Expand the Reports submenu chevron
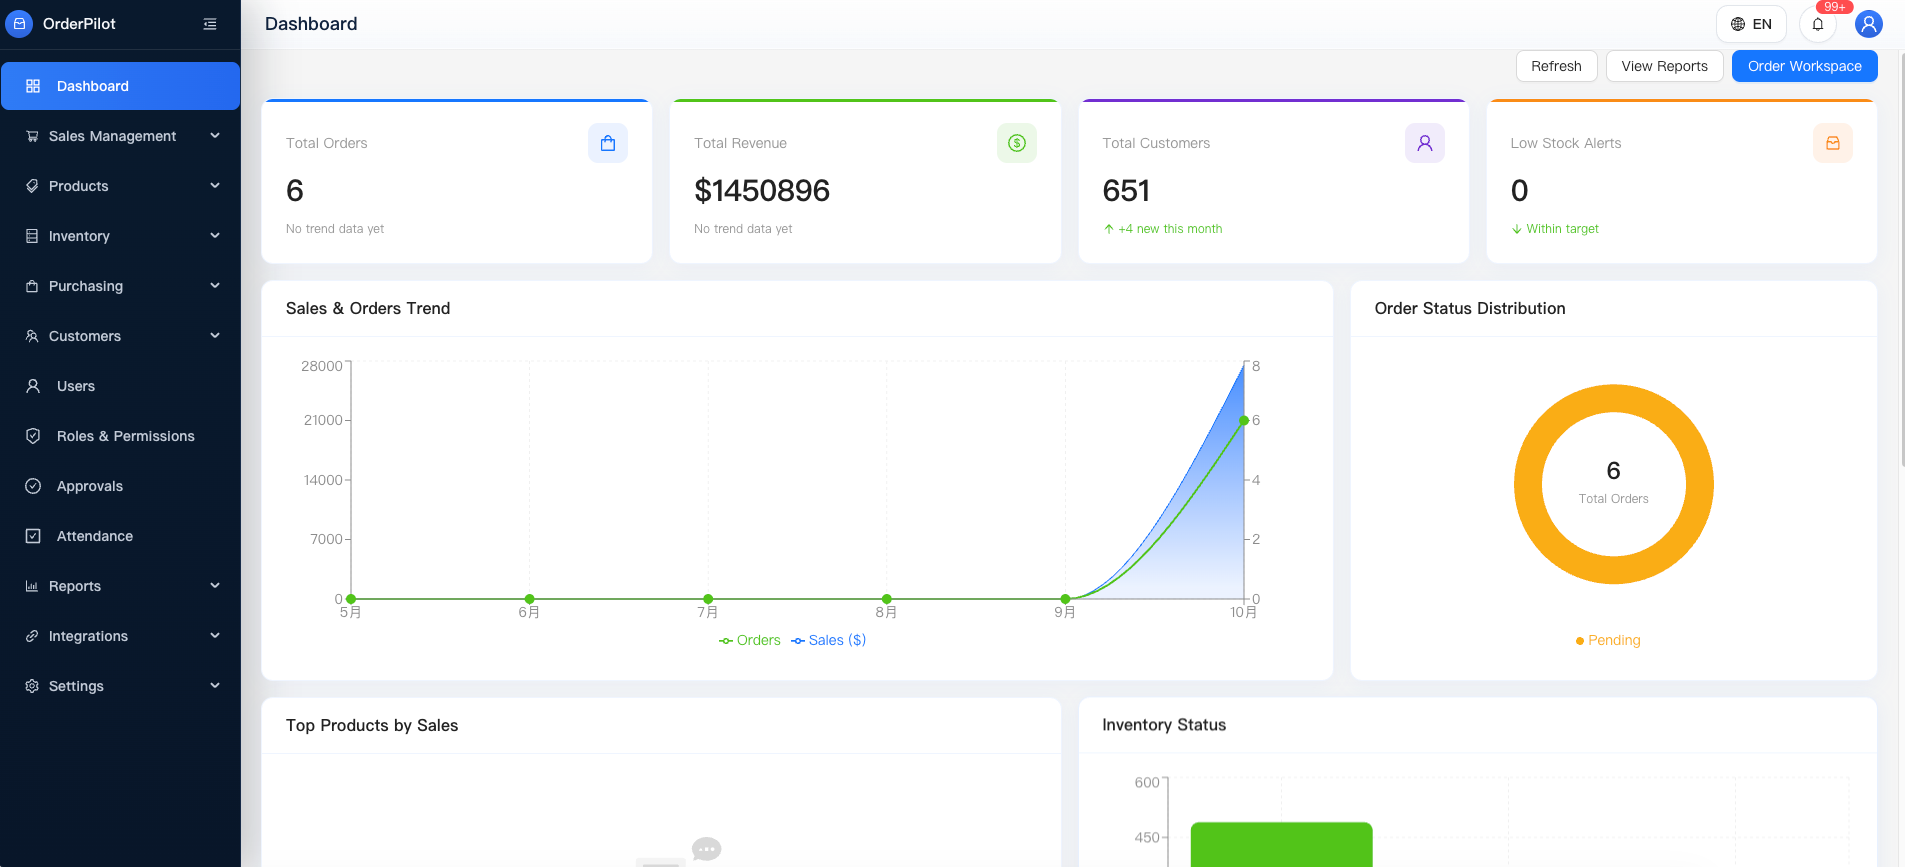The height and width of the screenshot is (867, 1905). click(215, 586)
